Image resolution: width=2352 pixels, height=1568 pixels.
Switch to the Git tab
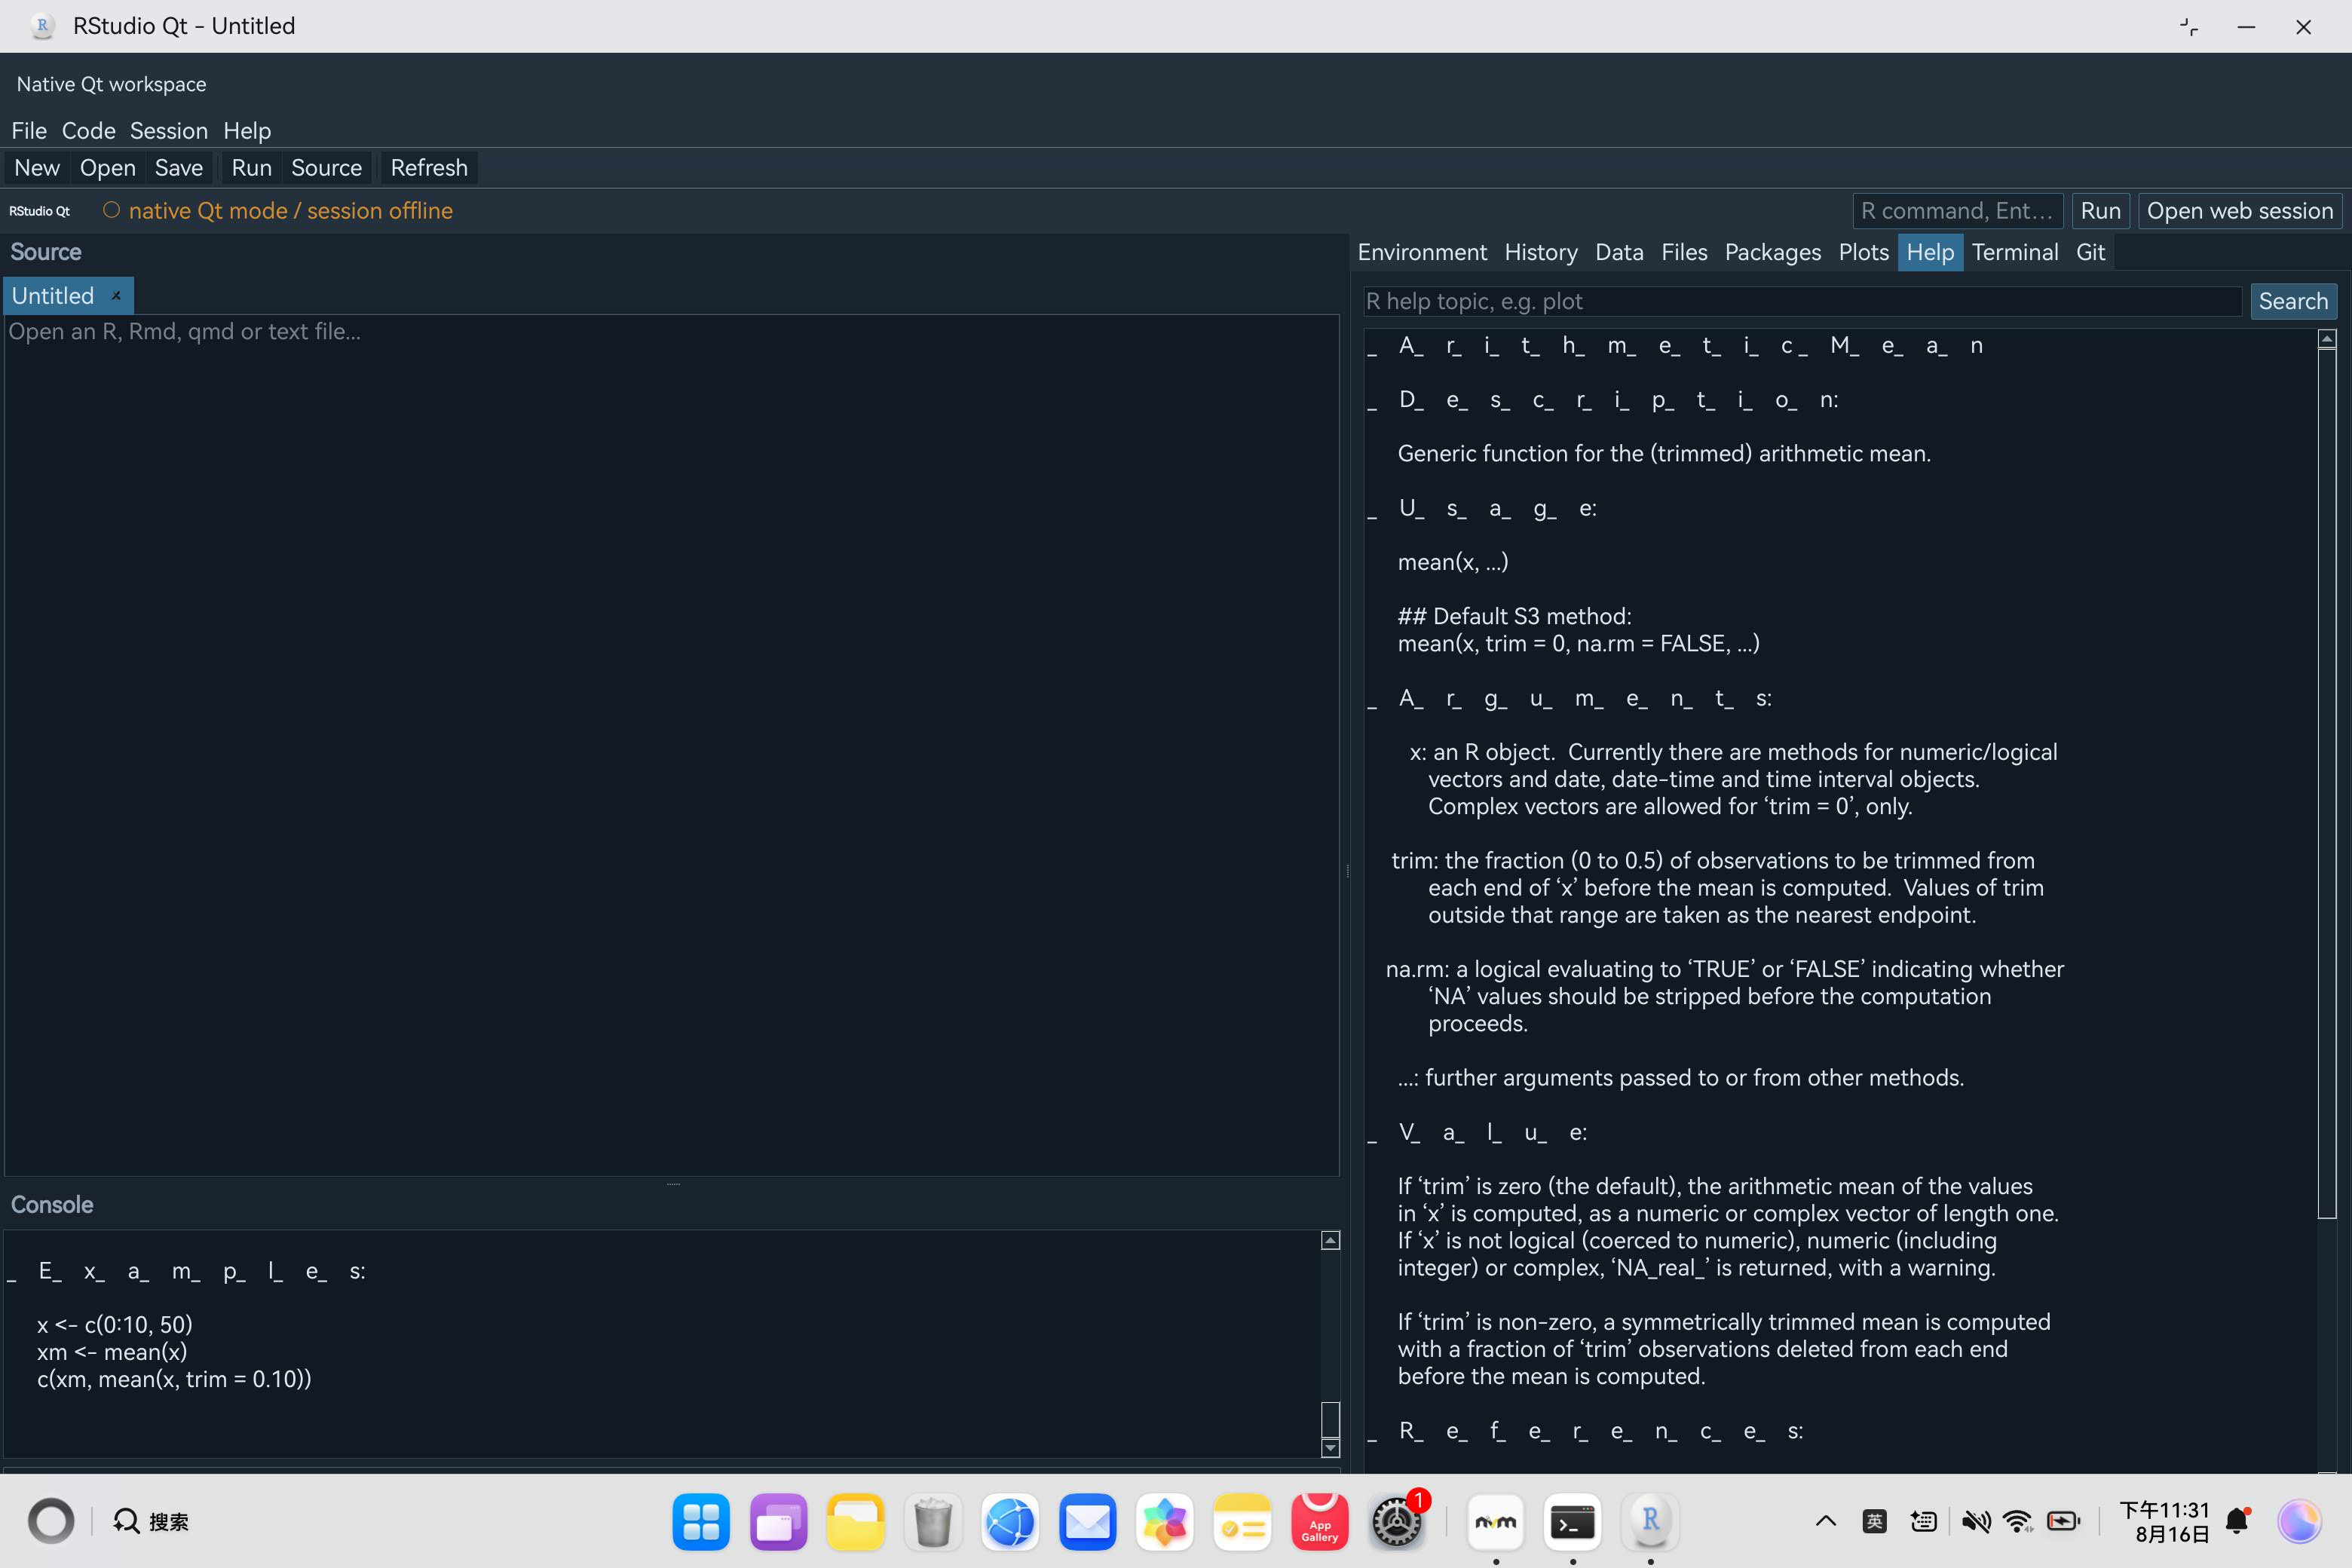(x=2090, y=252)
